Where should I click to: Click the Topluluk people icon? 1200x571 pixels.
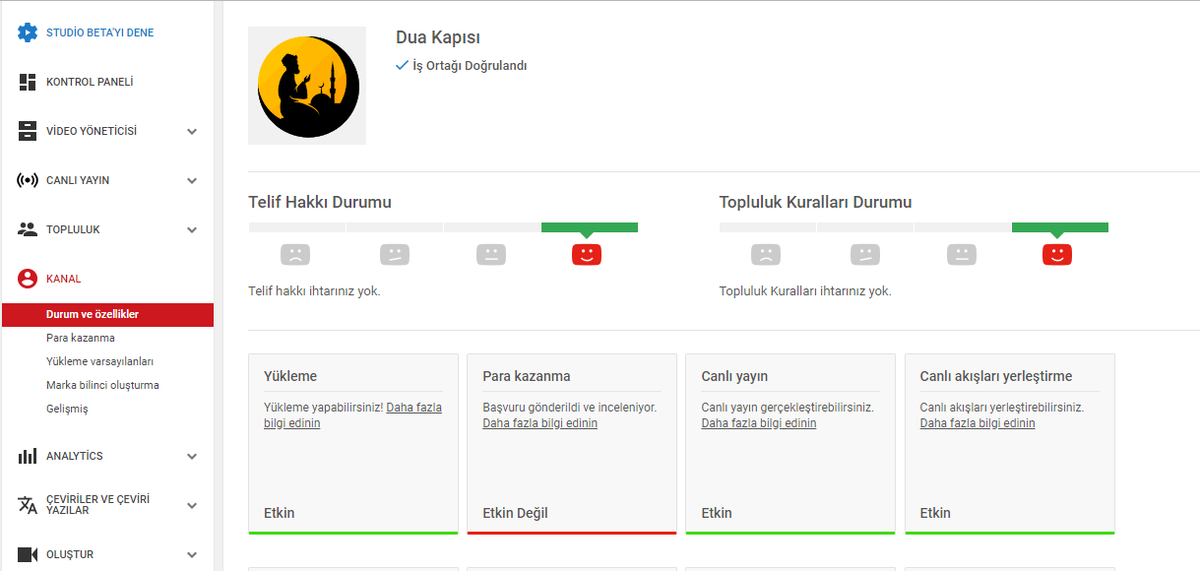tap(28, 229)
